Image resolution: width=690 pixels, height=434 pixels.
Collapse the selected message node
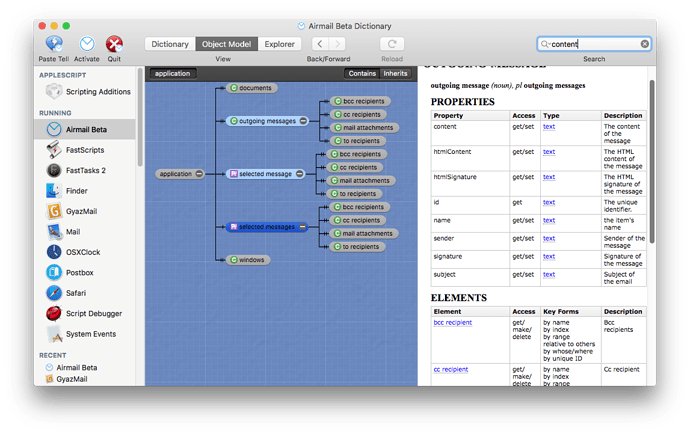coord(300,174)
